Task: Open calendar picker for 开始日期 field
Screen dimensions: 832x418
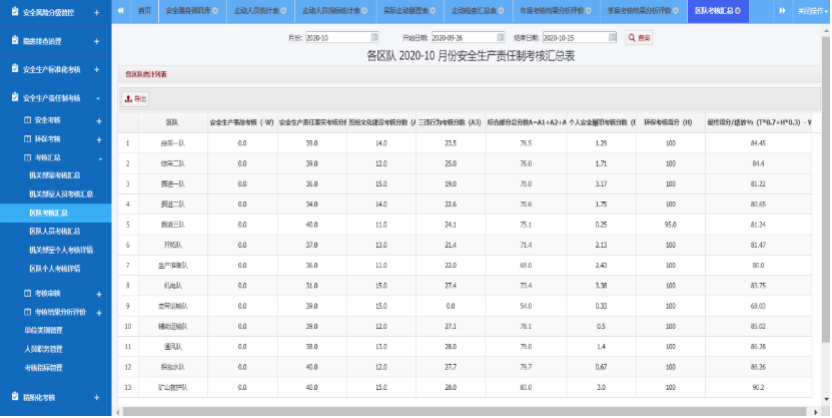Action: [x=500, y=37]
